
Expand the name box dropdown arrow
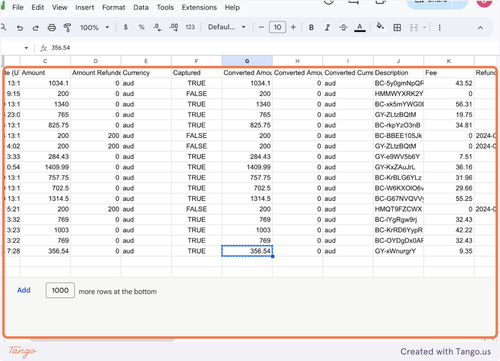click(x=26, y=48)
